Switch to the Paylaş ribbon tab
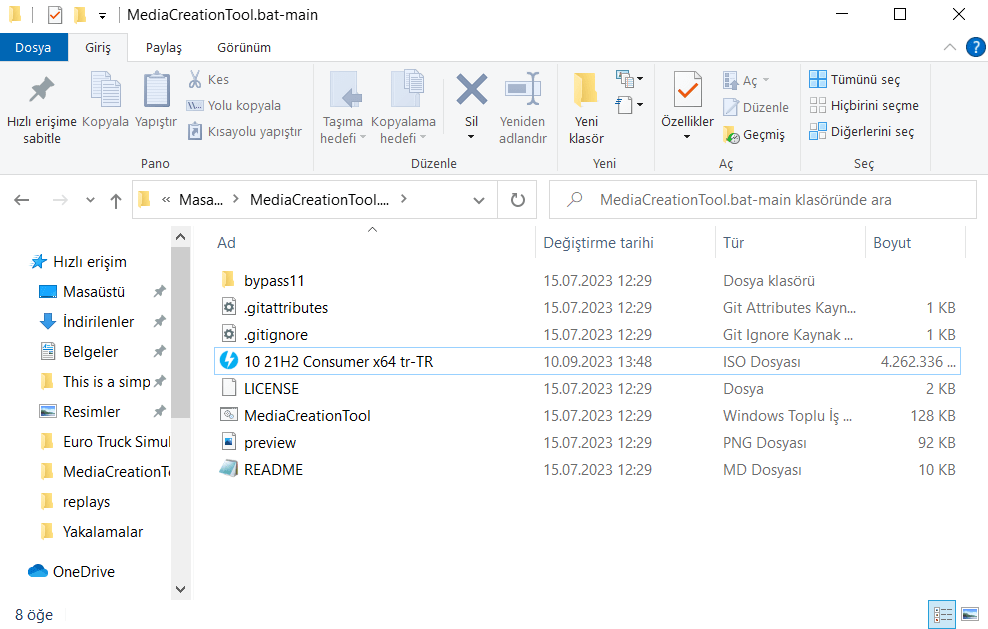Screen dimensions: 988x629 point(164,48)
